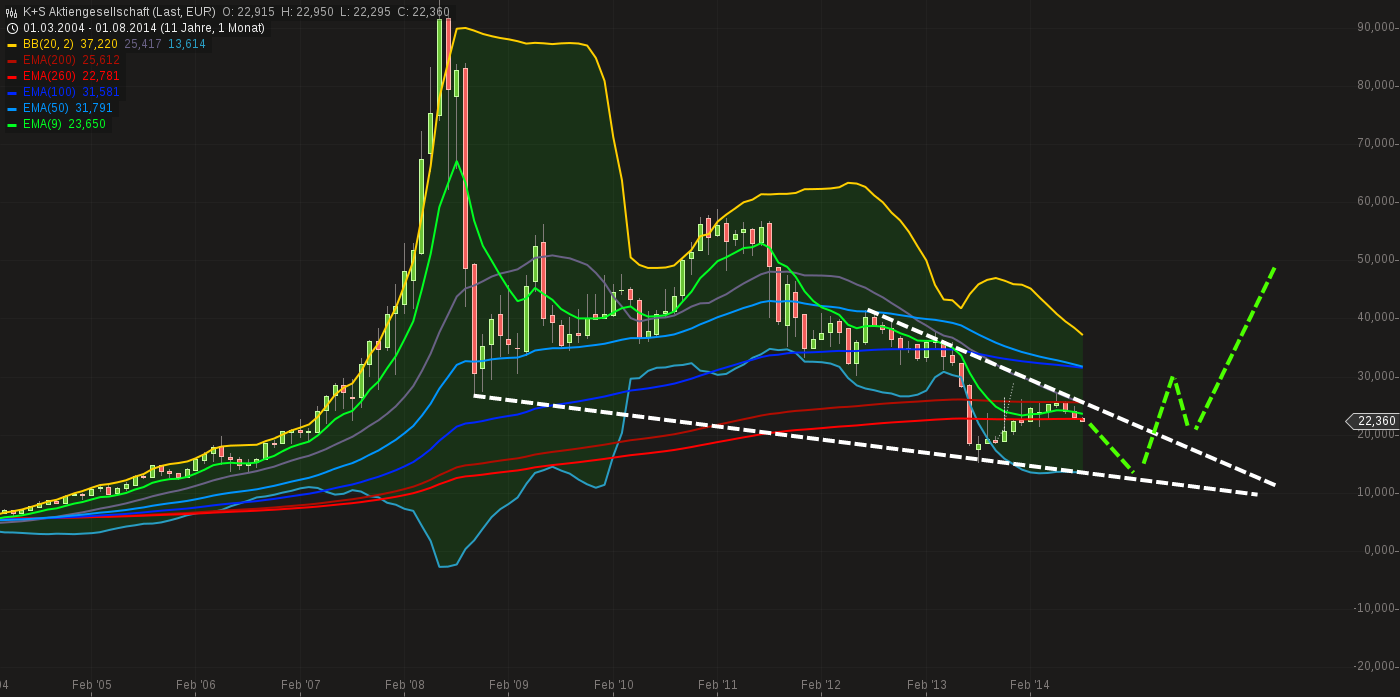This screenshot has height=697, width=1400.
Task: Click the 80,000 price axis label
Action: [x=1376, y=85]
